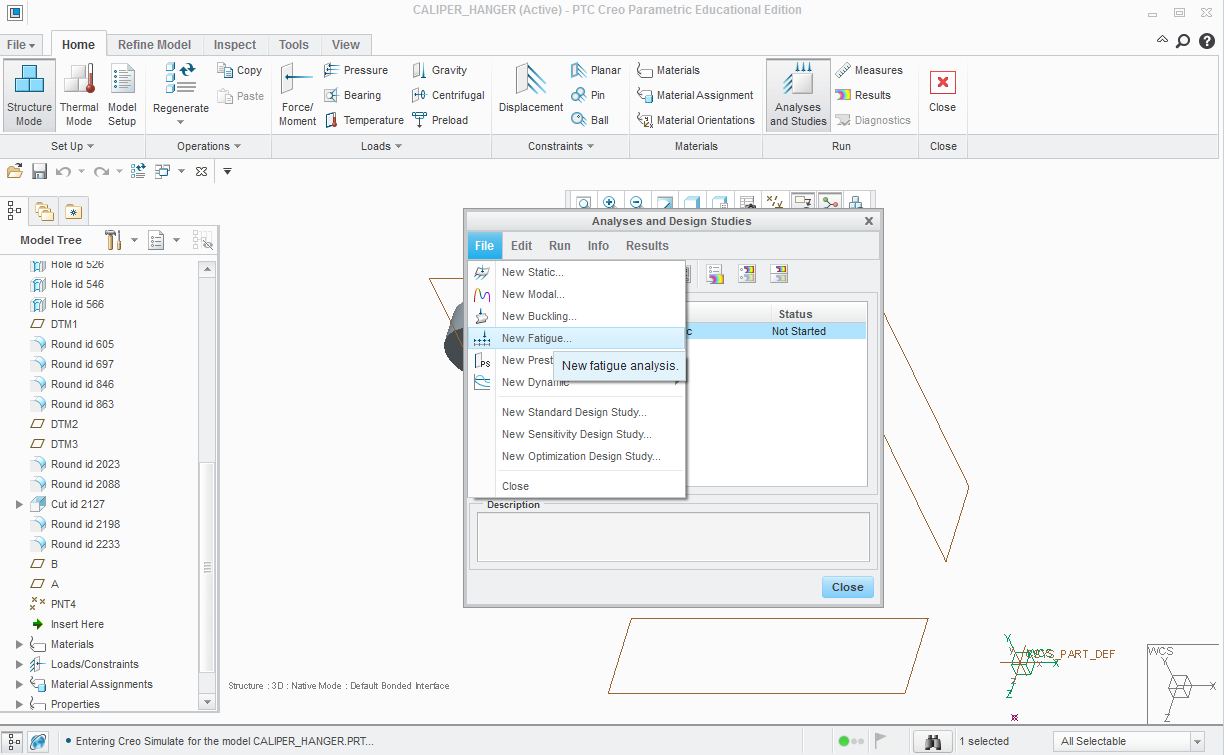Expand the Material Assignments tree node
1224x755 pixels.
[x=19, y=684]
